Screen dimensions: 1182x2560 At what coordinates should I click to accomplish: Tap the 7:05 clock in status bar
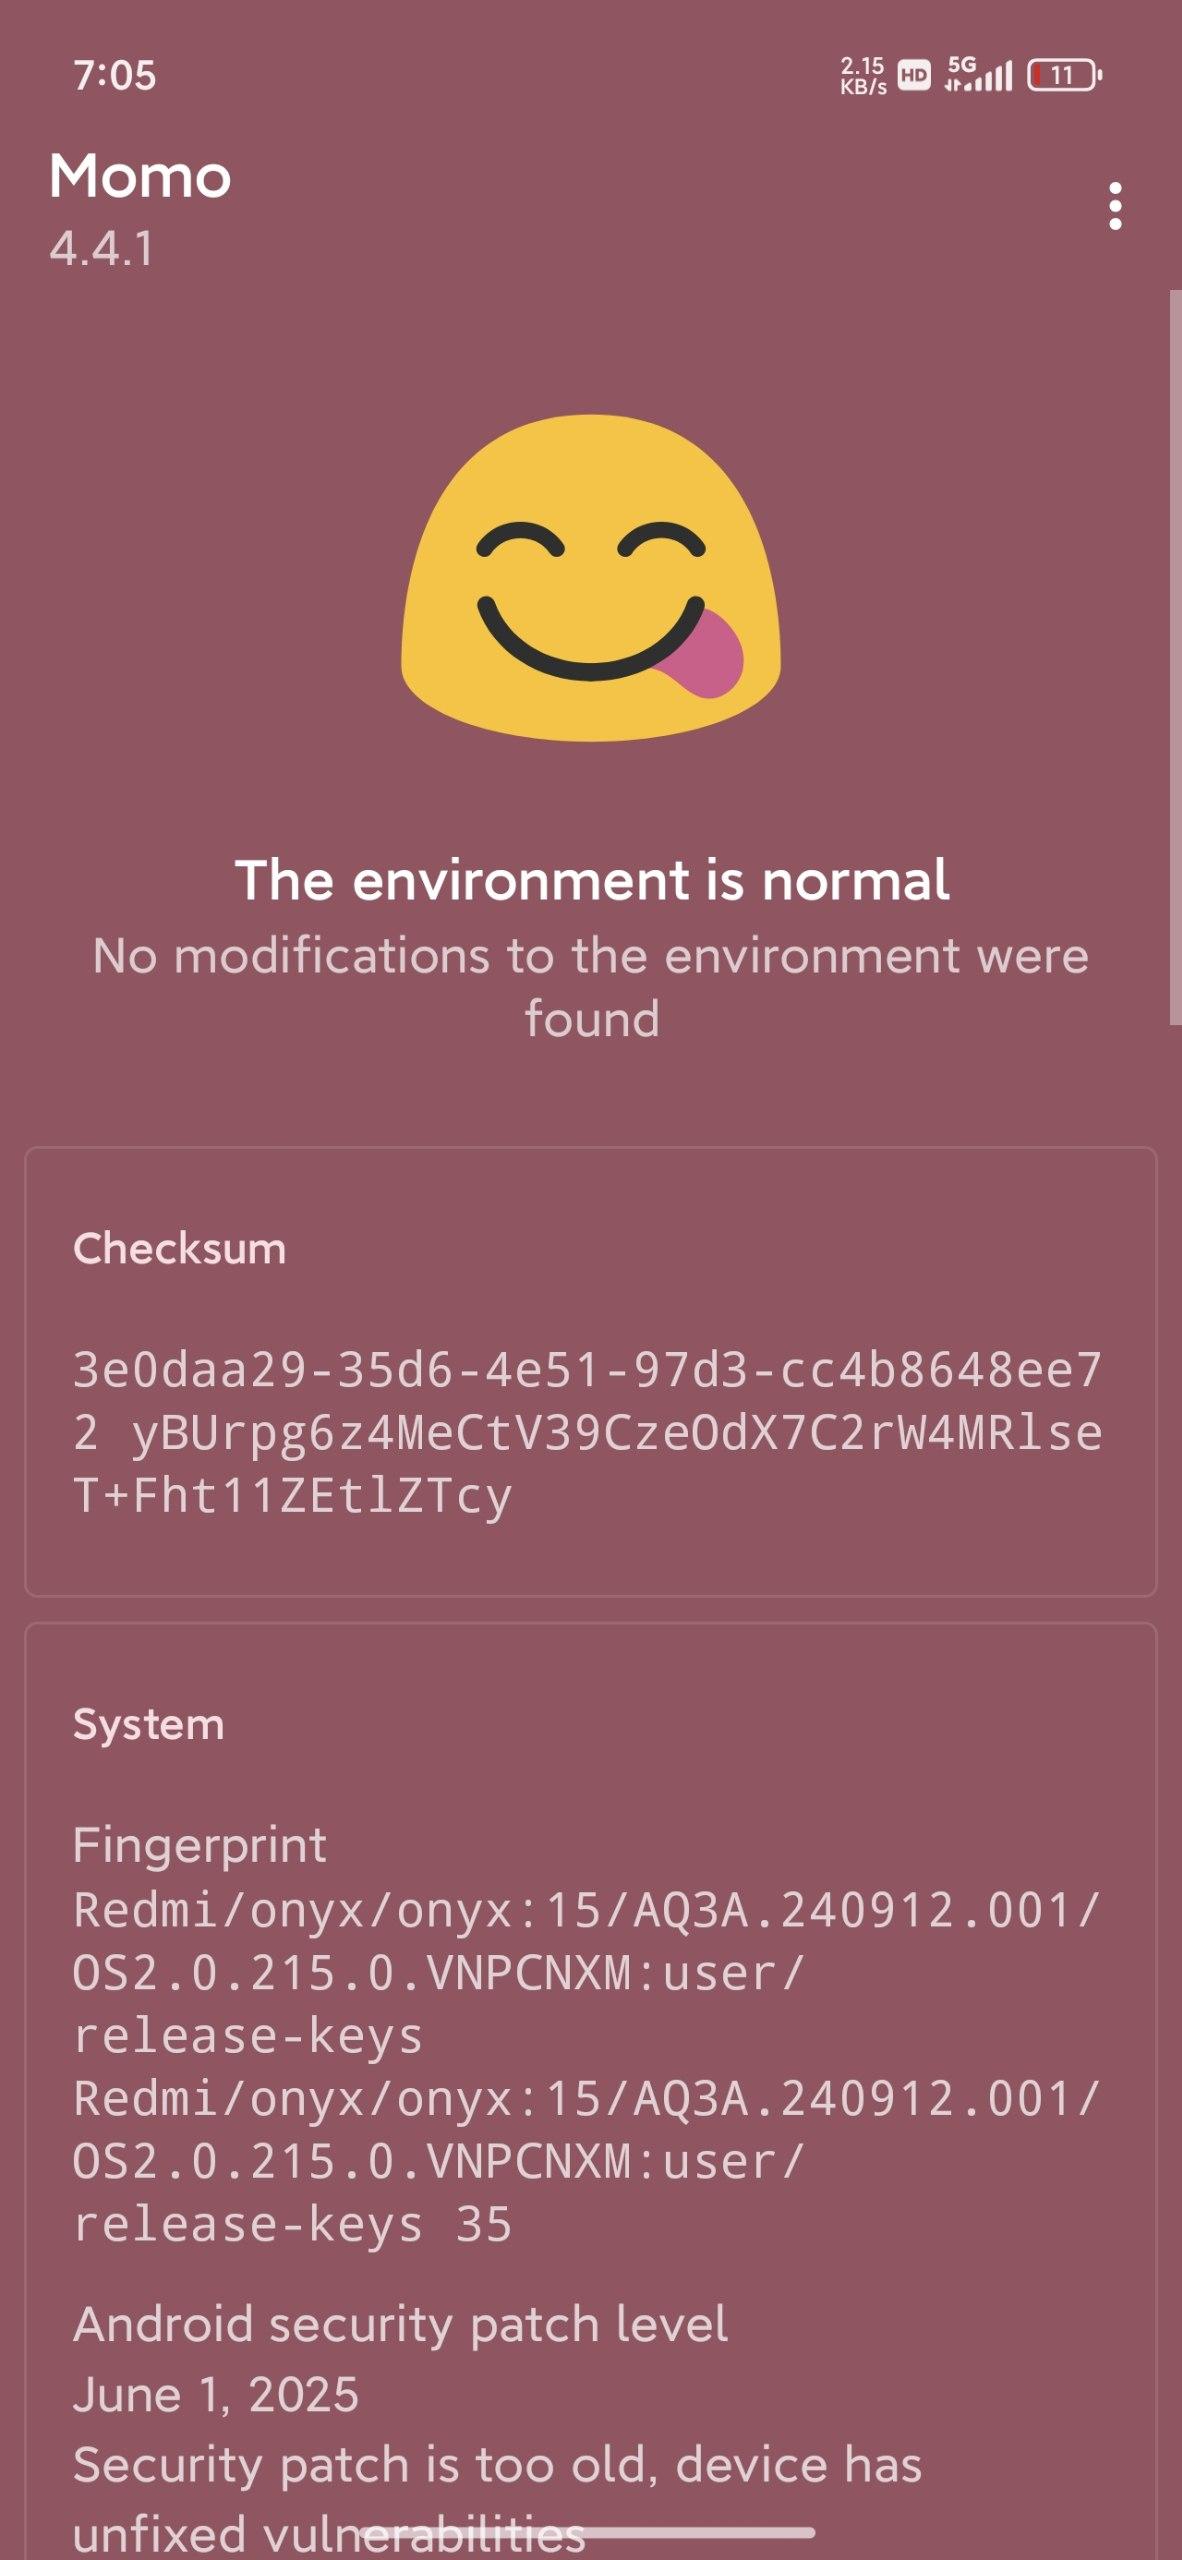tap(115, 75)
